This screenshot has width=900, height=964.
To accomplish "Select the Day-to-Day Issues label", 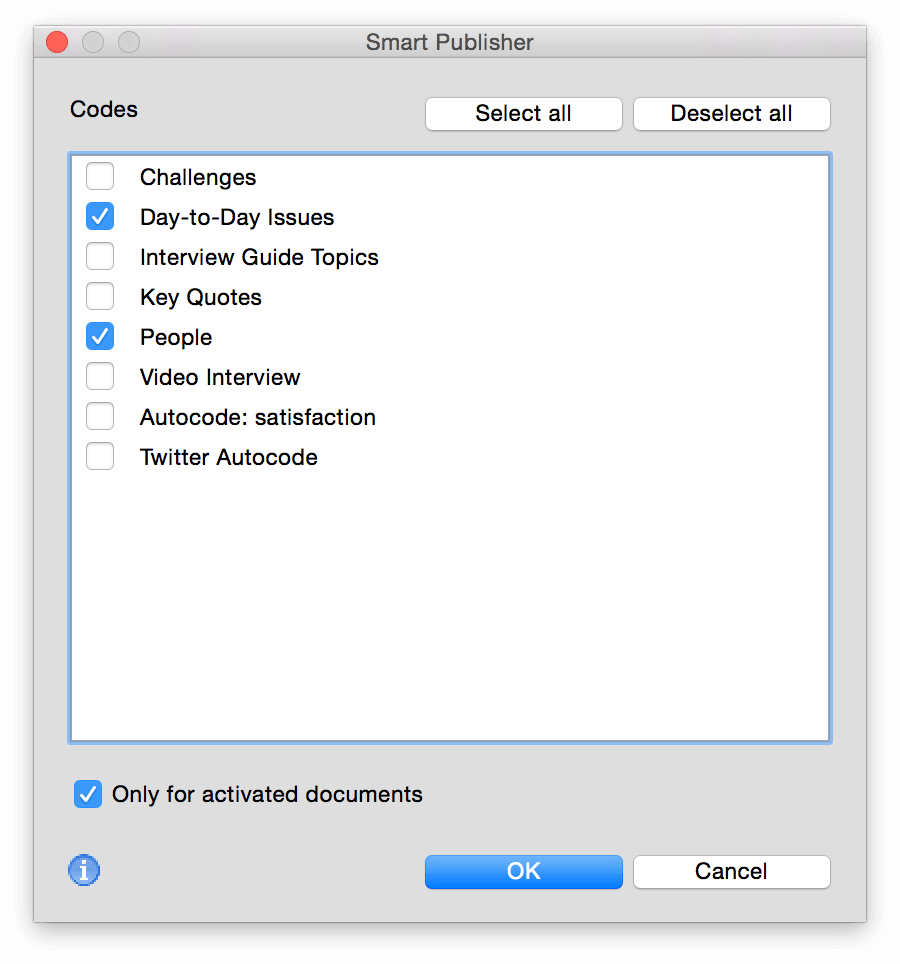I will tap(237, 218).
